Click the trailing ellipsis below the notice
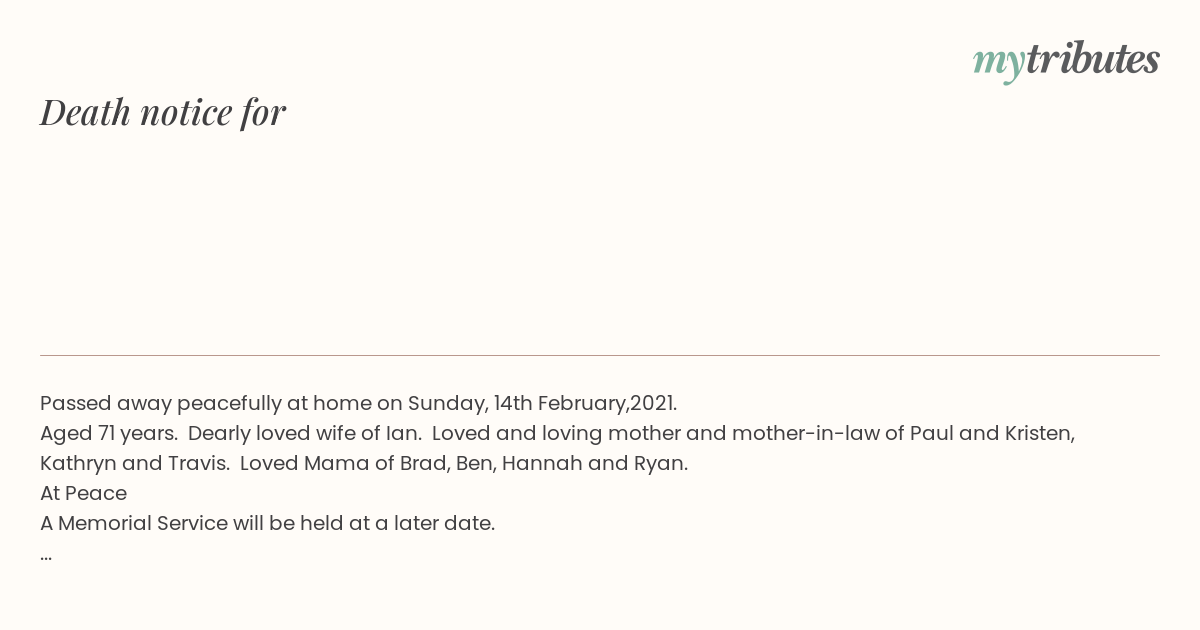Viewport: 1200px width, 630px height. click(46, 555)
